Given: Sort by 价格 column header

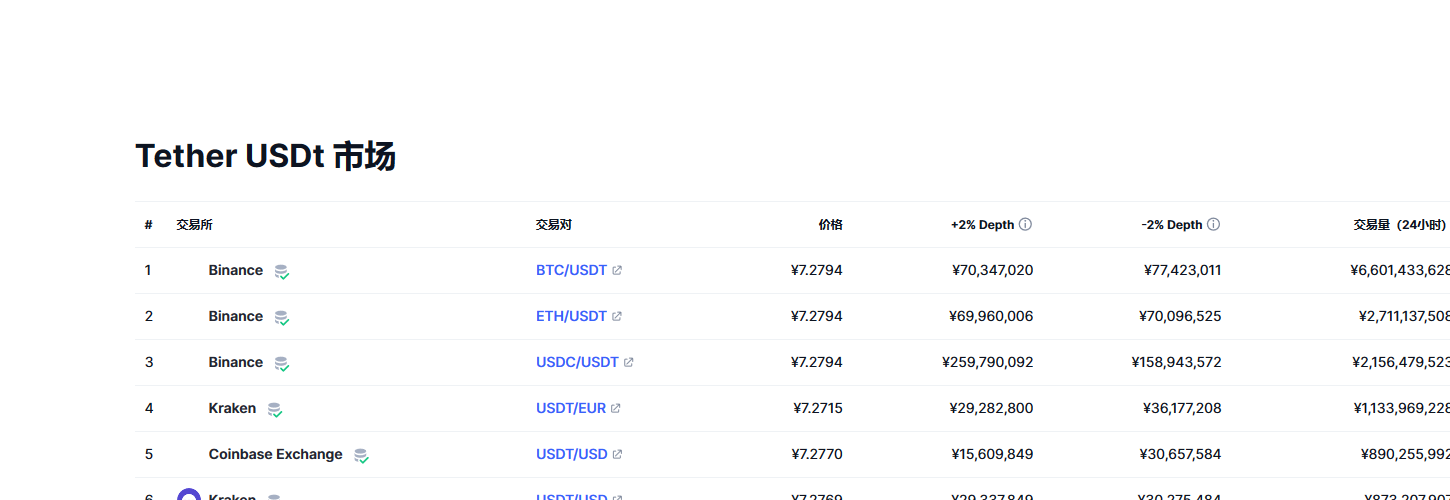Looking at the screenshot, I should pyautogui.click(x=830, y=225).
